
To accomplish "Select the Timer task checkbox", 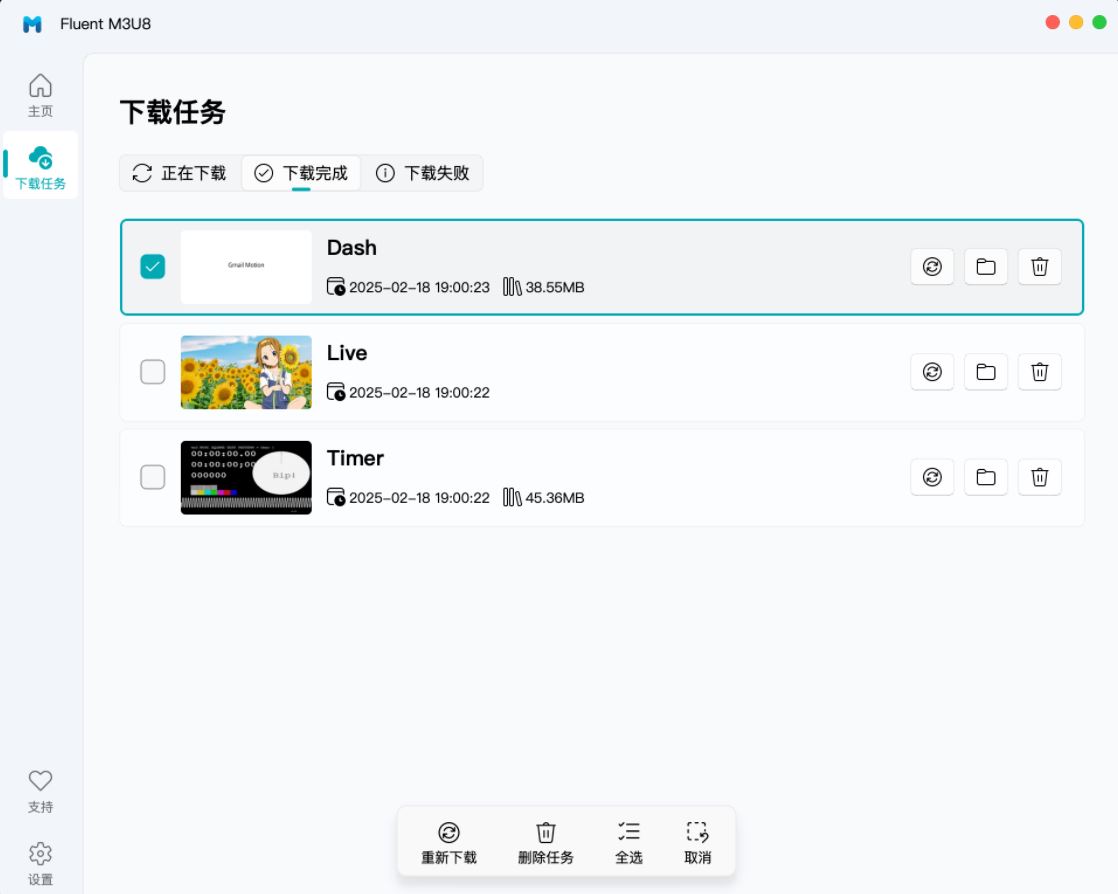I will click(x=152, y=477).
